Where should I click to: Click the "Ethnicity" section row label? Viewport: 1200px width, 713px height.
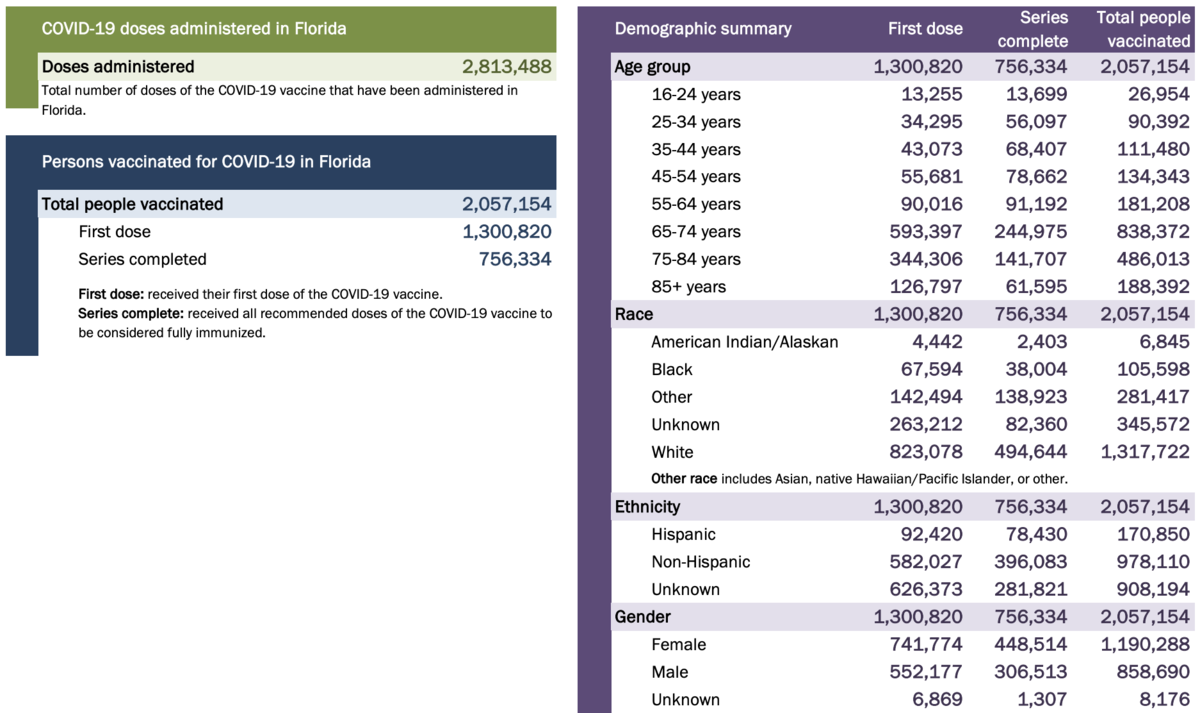(647, 507)
